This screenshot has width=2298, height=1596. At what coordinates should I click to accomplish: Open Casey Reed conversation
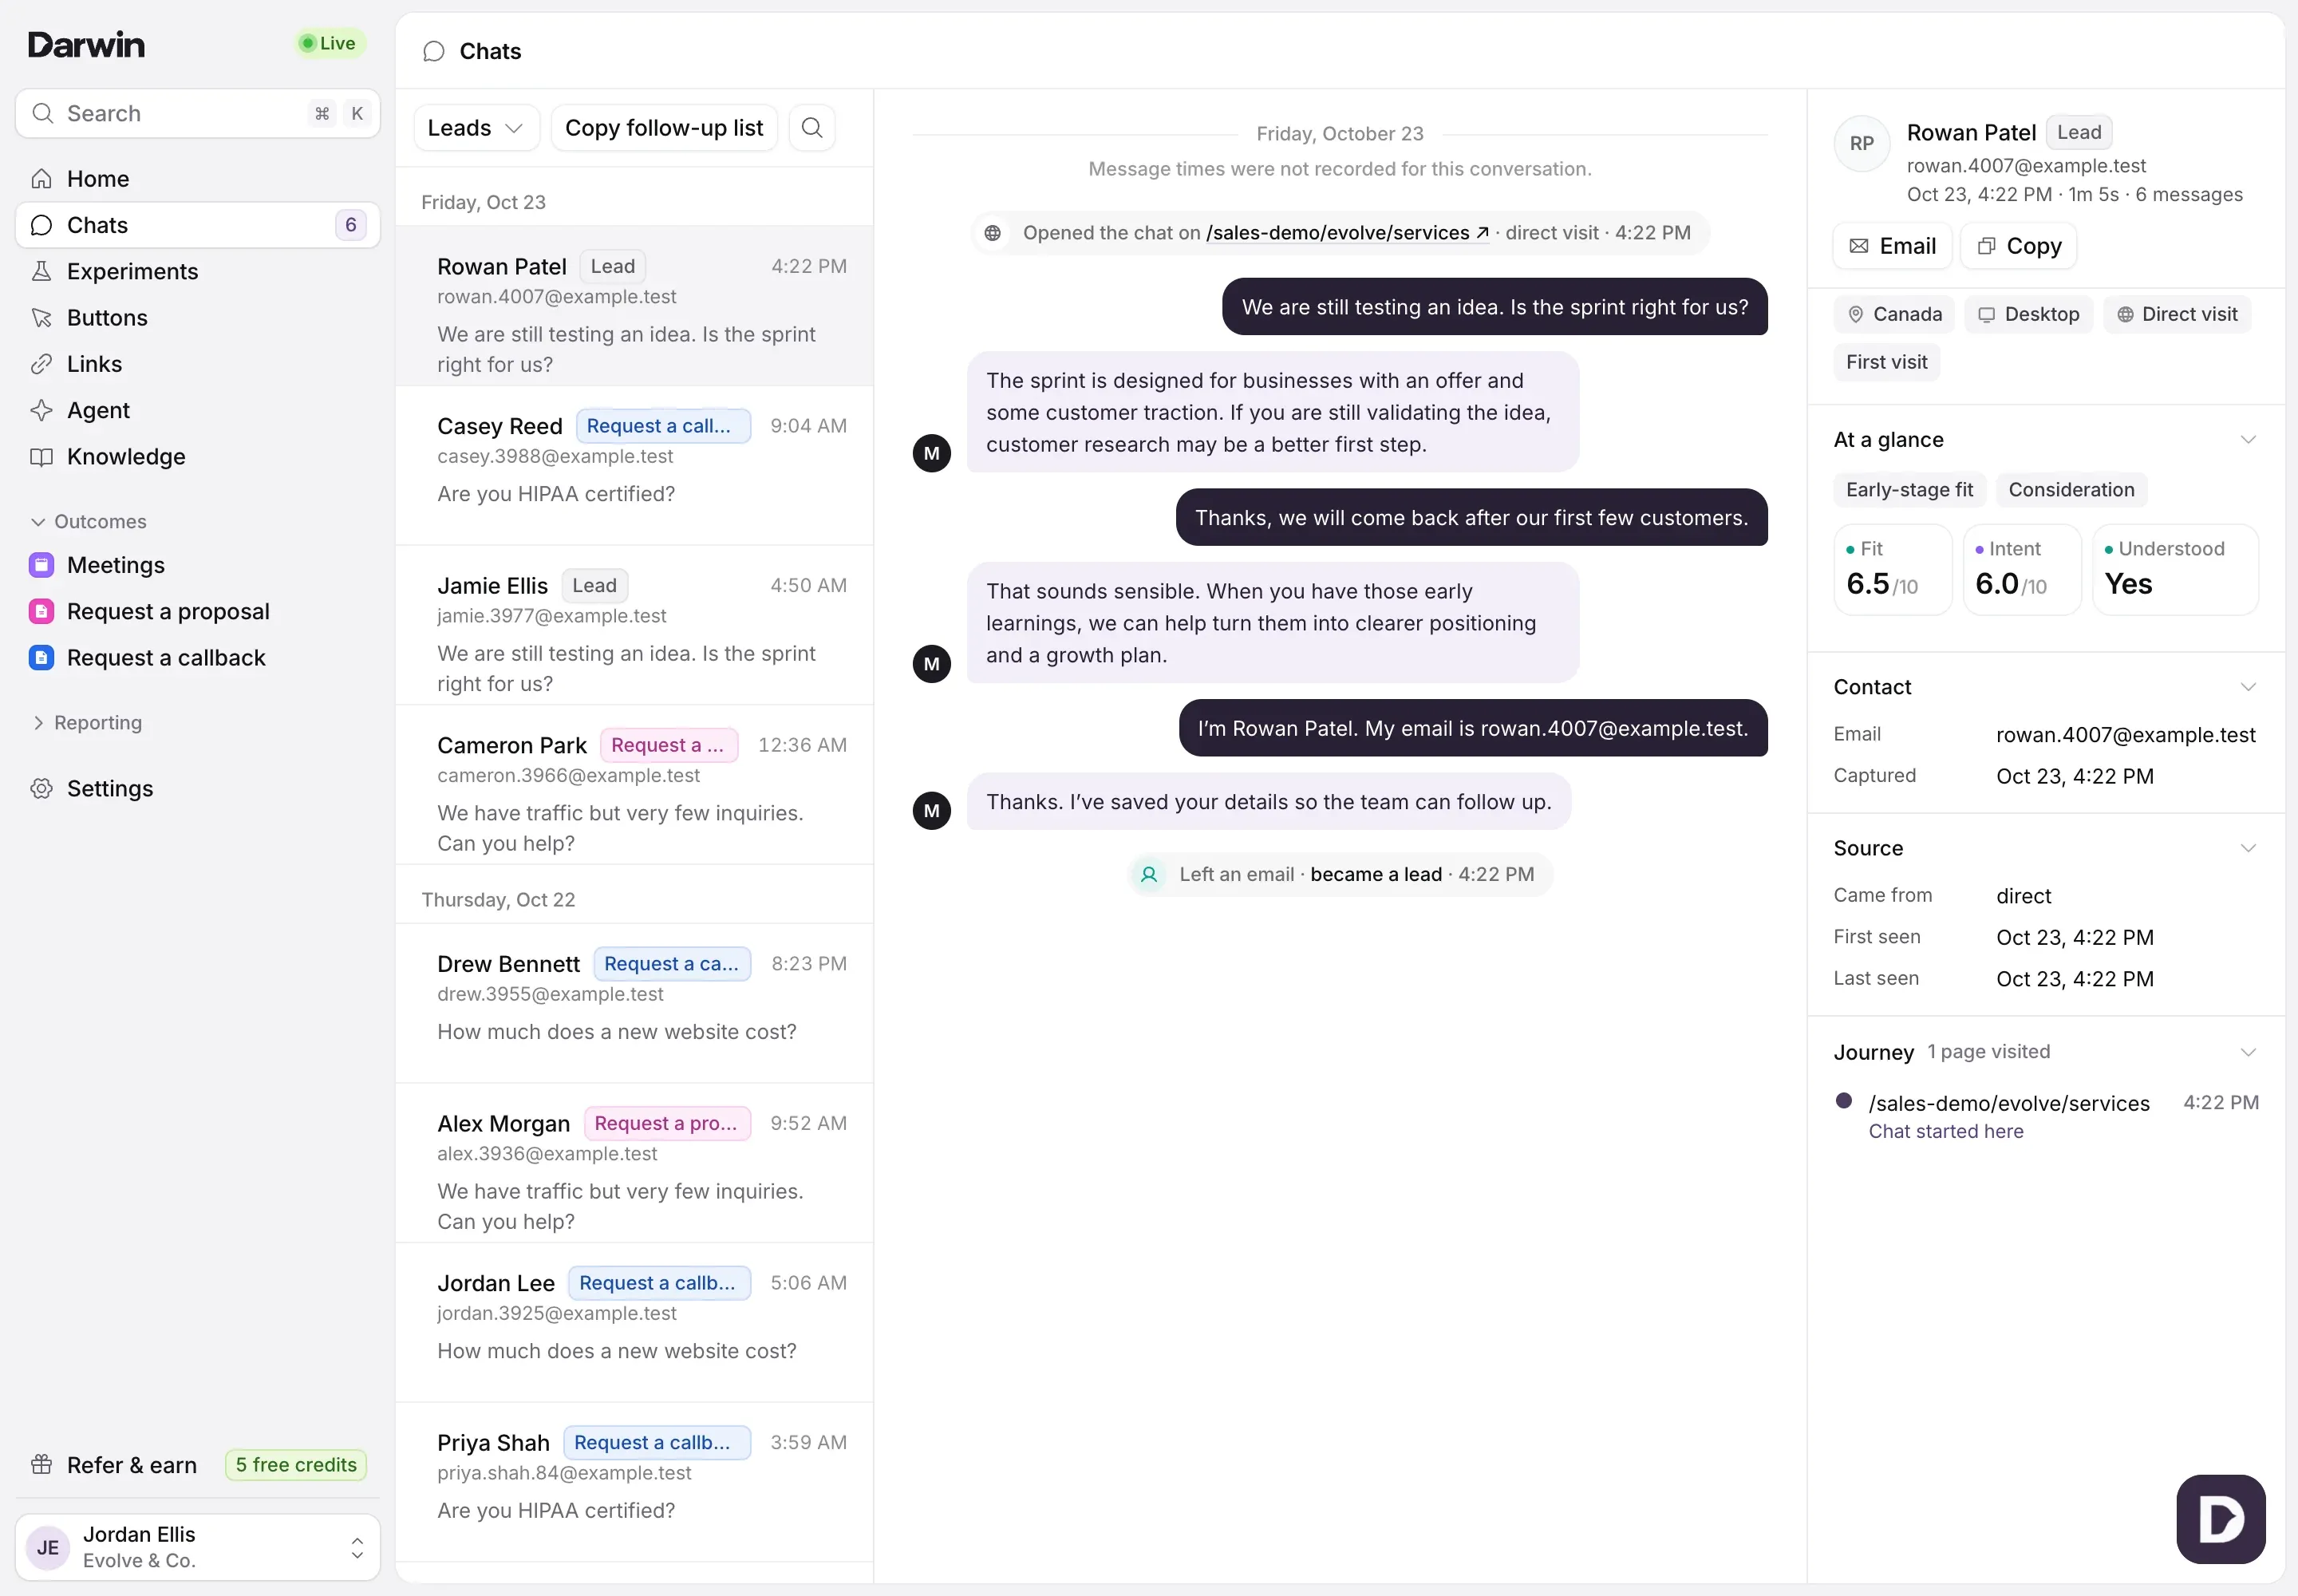634,465
